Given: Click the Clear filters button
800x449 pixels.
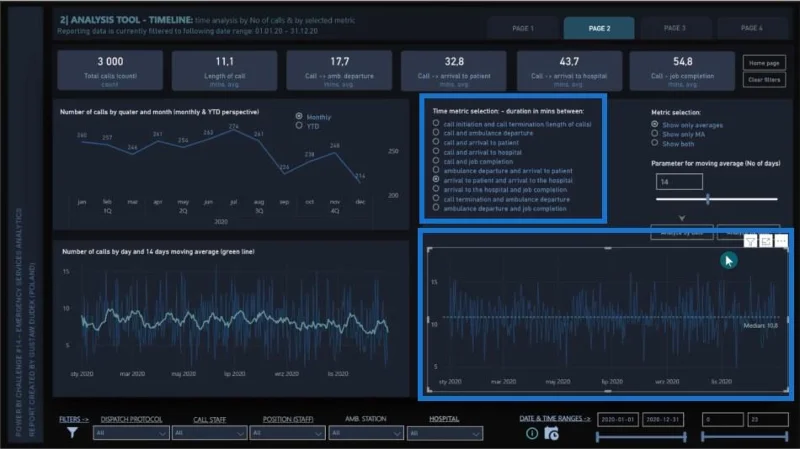Looking at the screenshot, I should 764,80.
